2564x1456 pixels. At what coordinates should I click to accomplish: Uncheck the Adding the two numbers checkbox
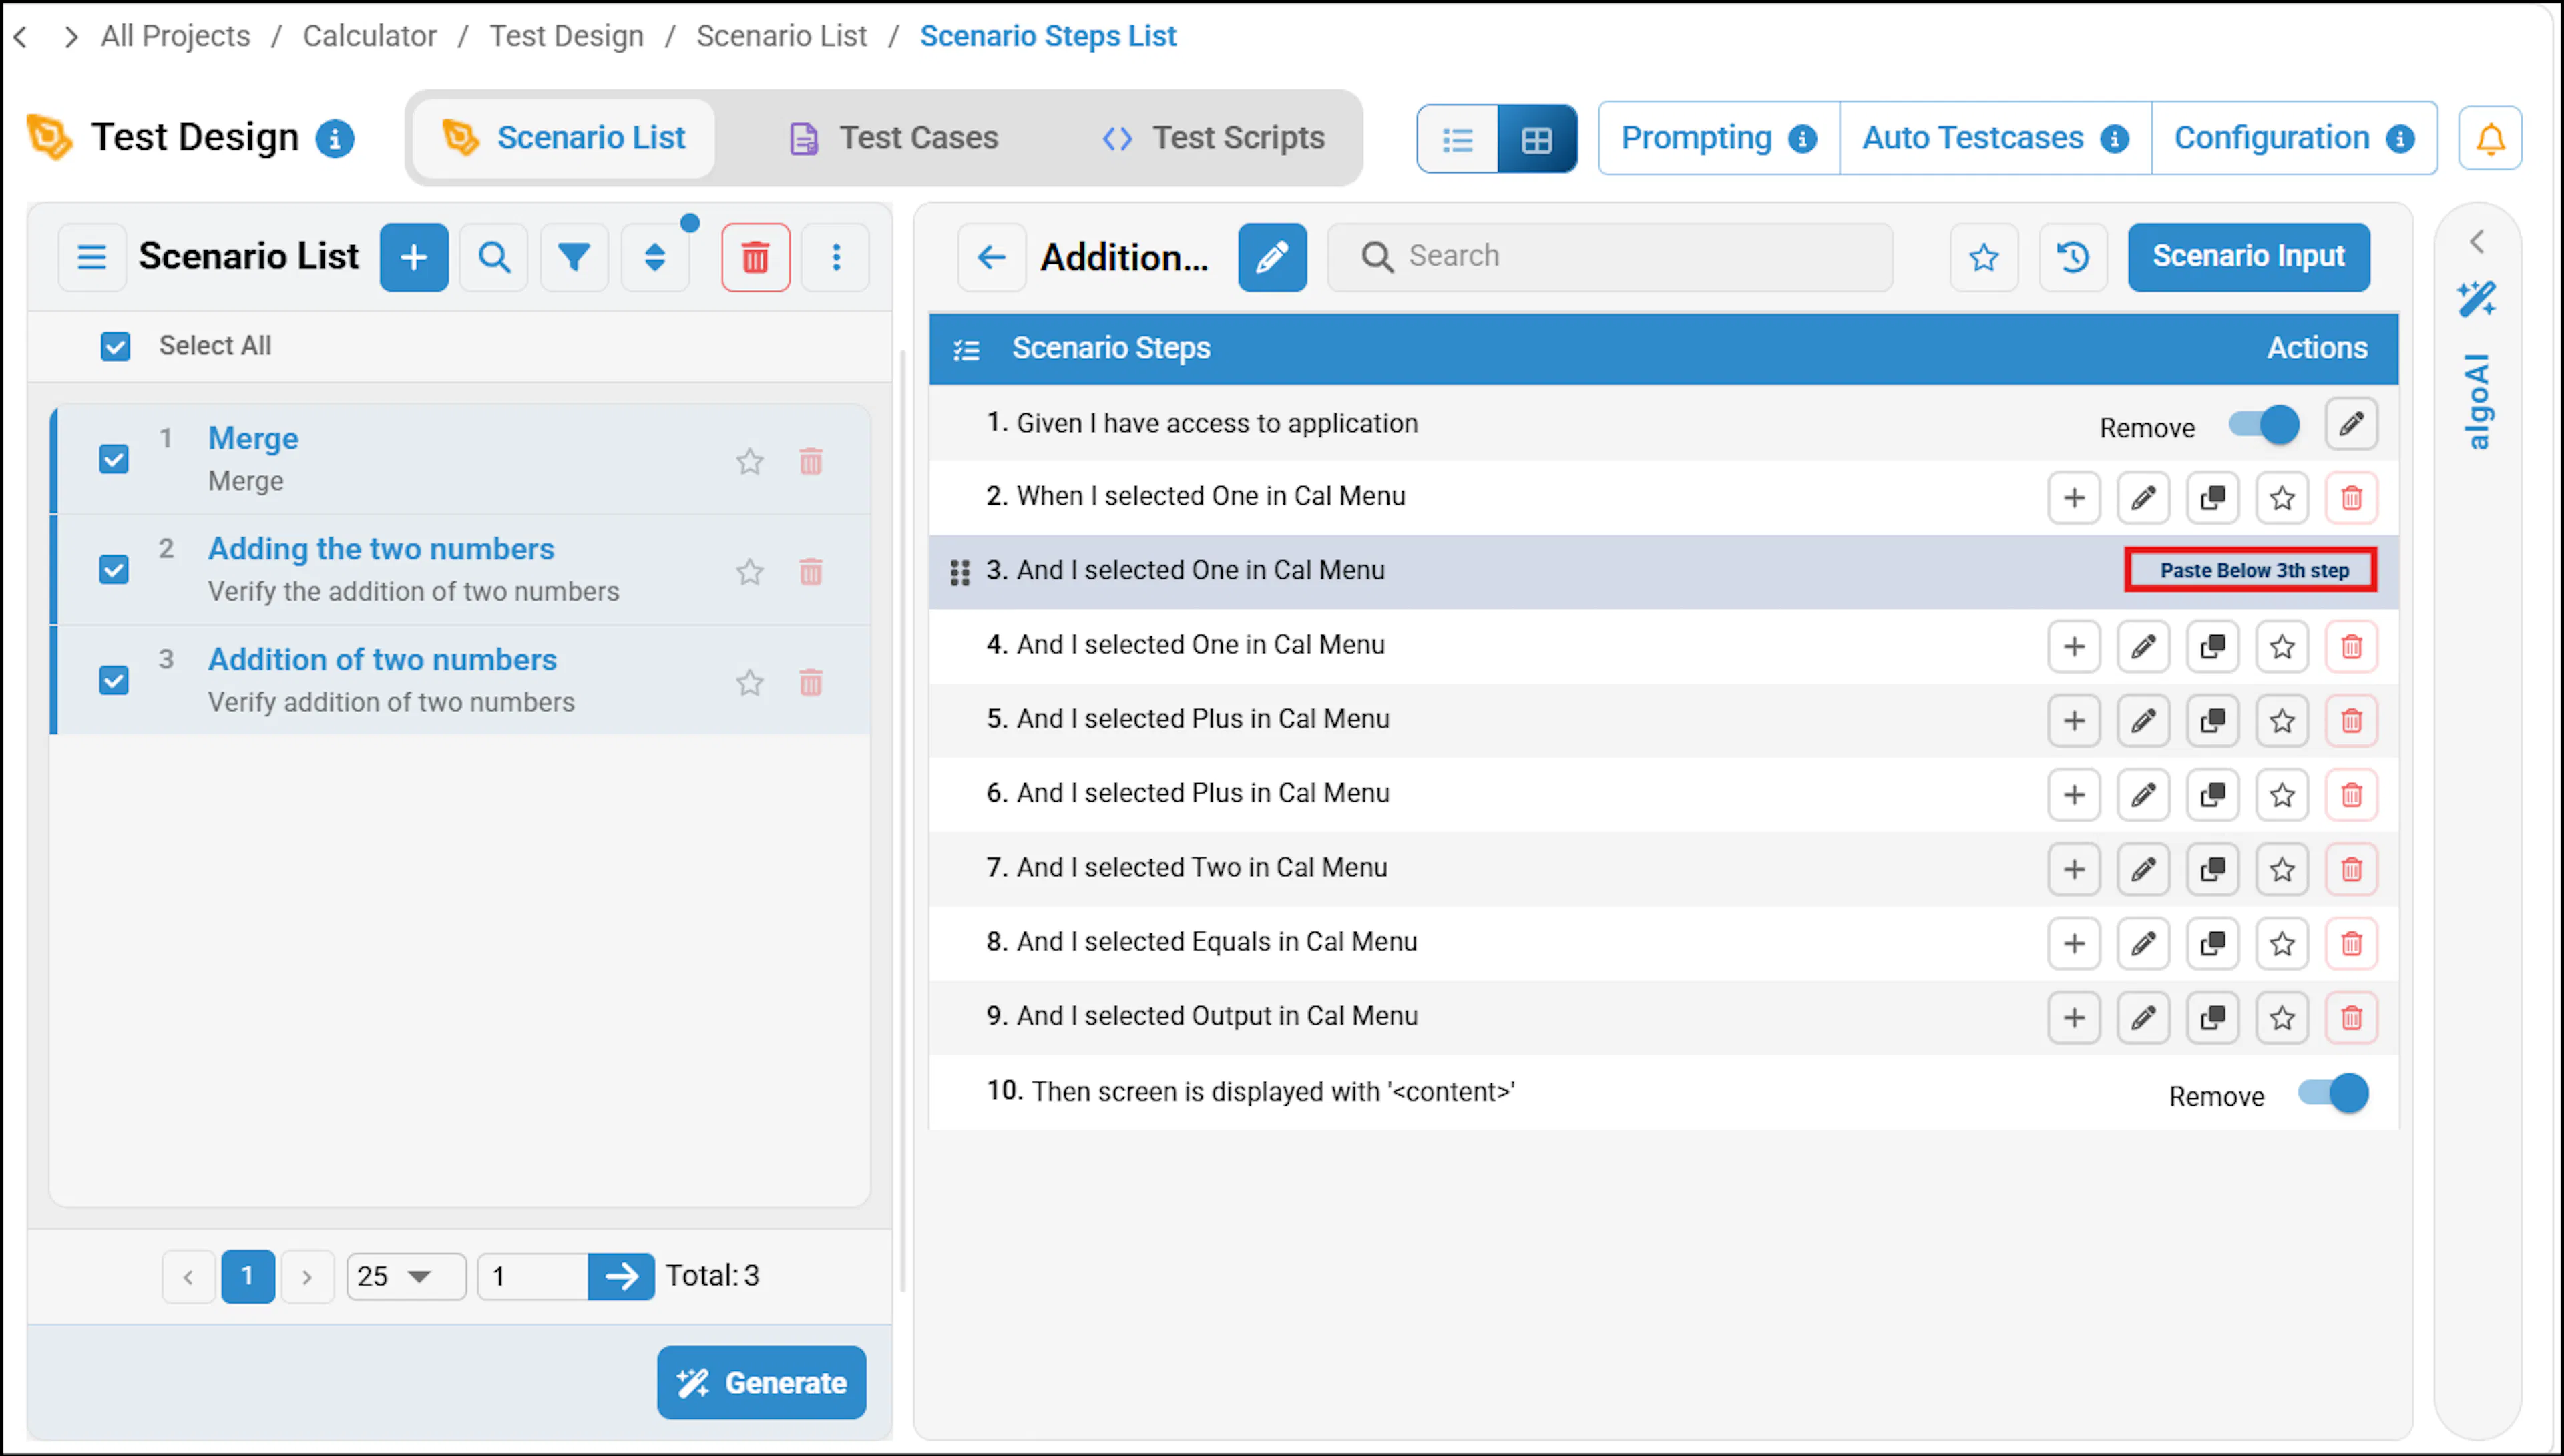(x=114, y=570)
